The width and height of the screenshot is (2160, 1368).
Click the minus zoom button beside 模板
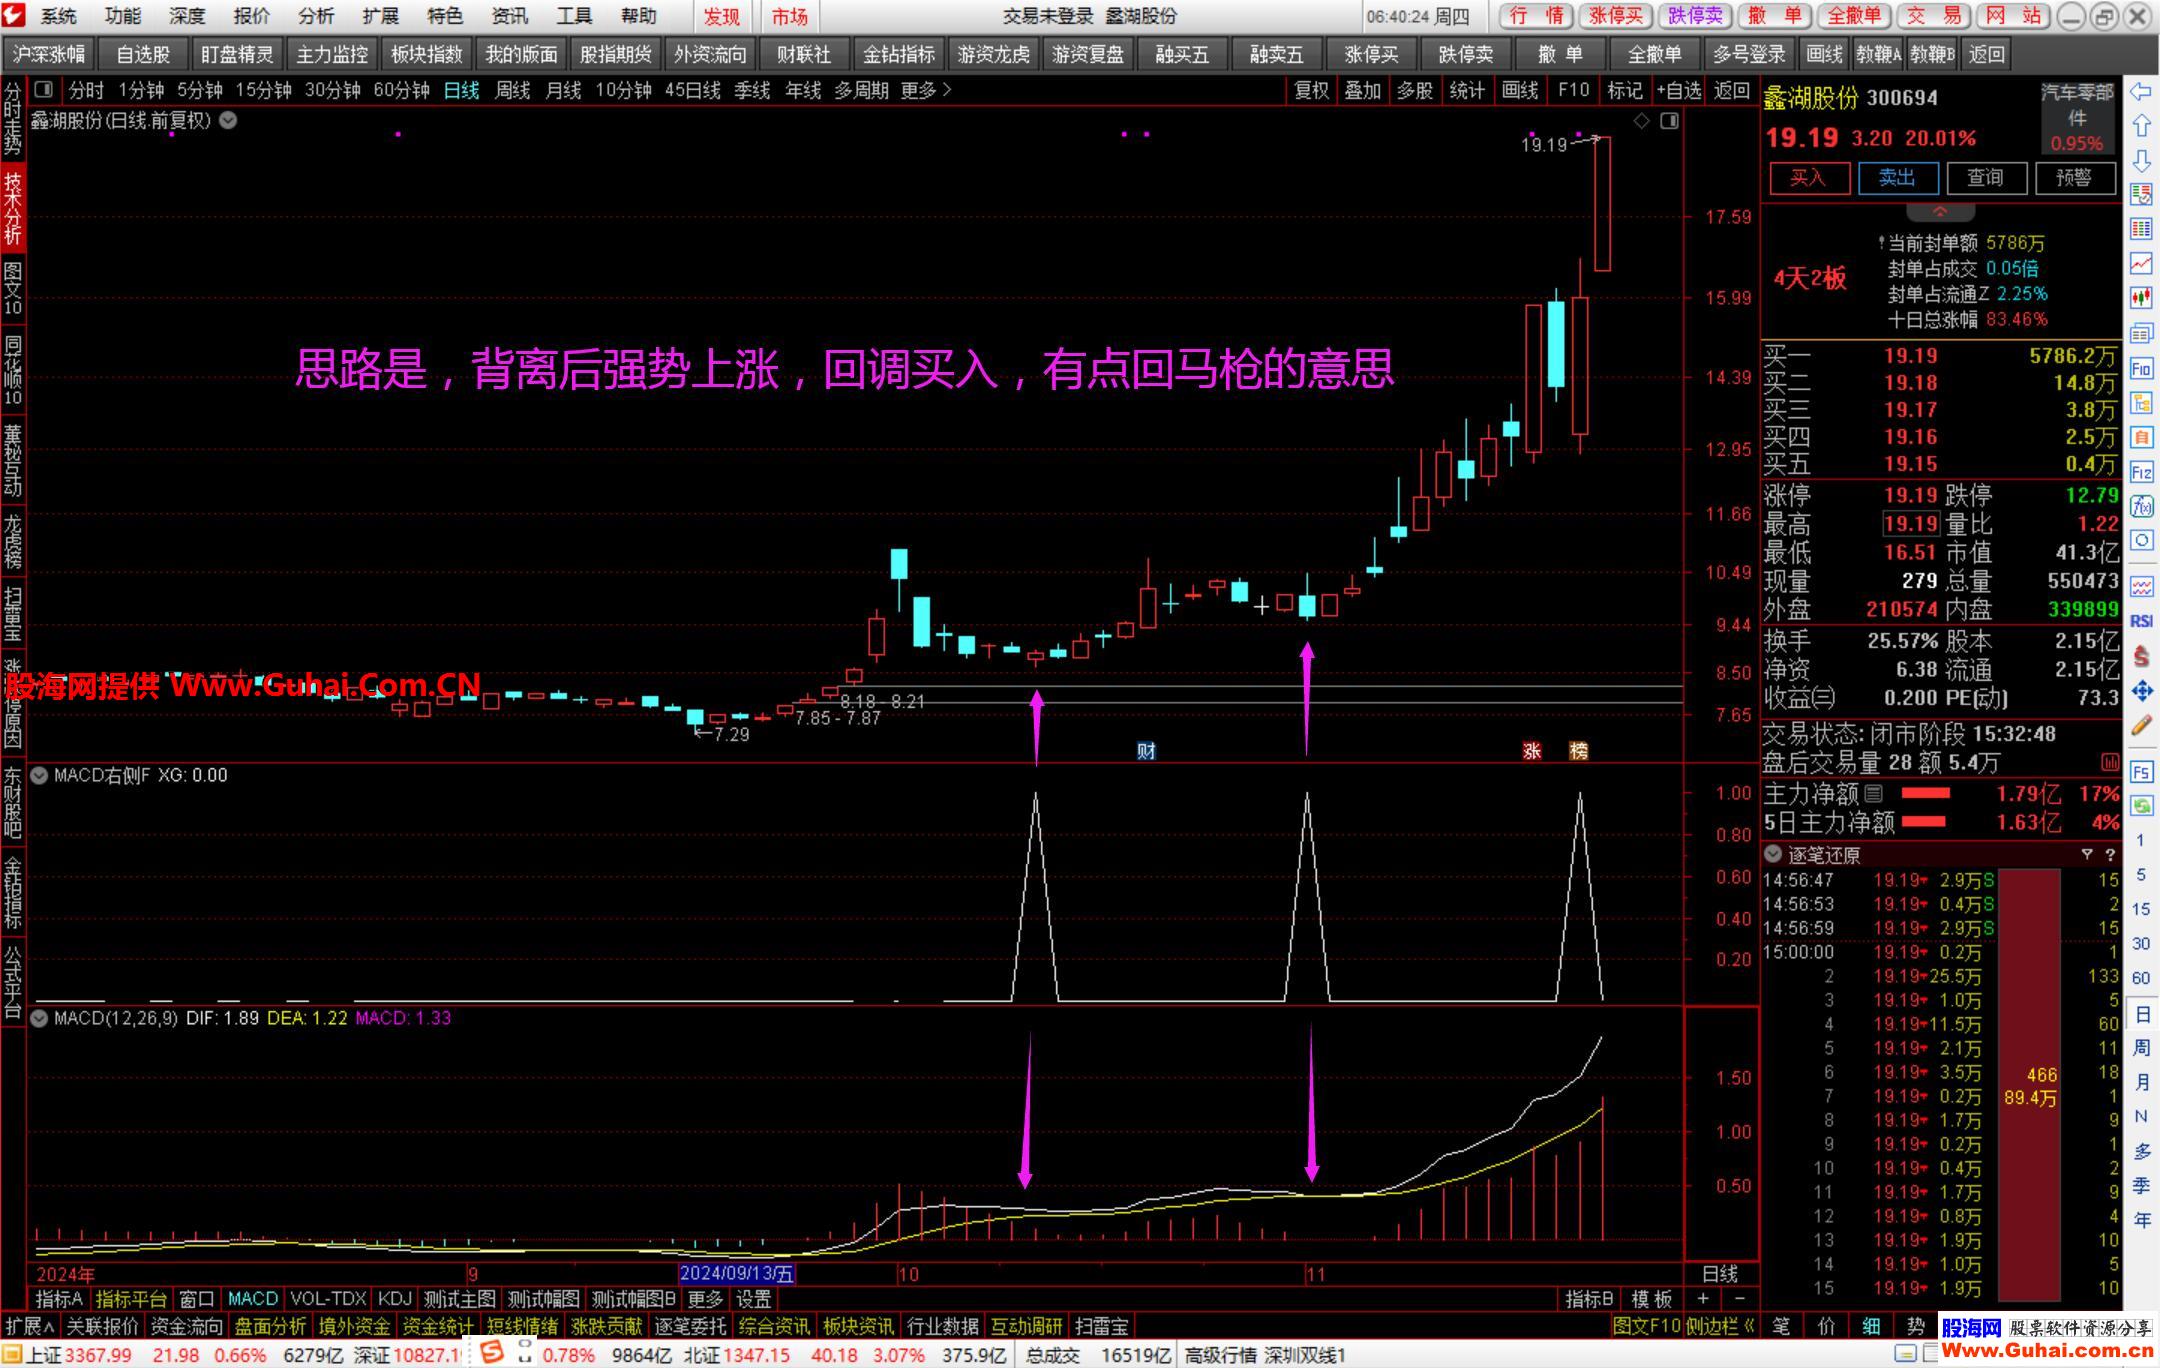pos(1739,1298)
